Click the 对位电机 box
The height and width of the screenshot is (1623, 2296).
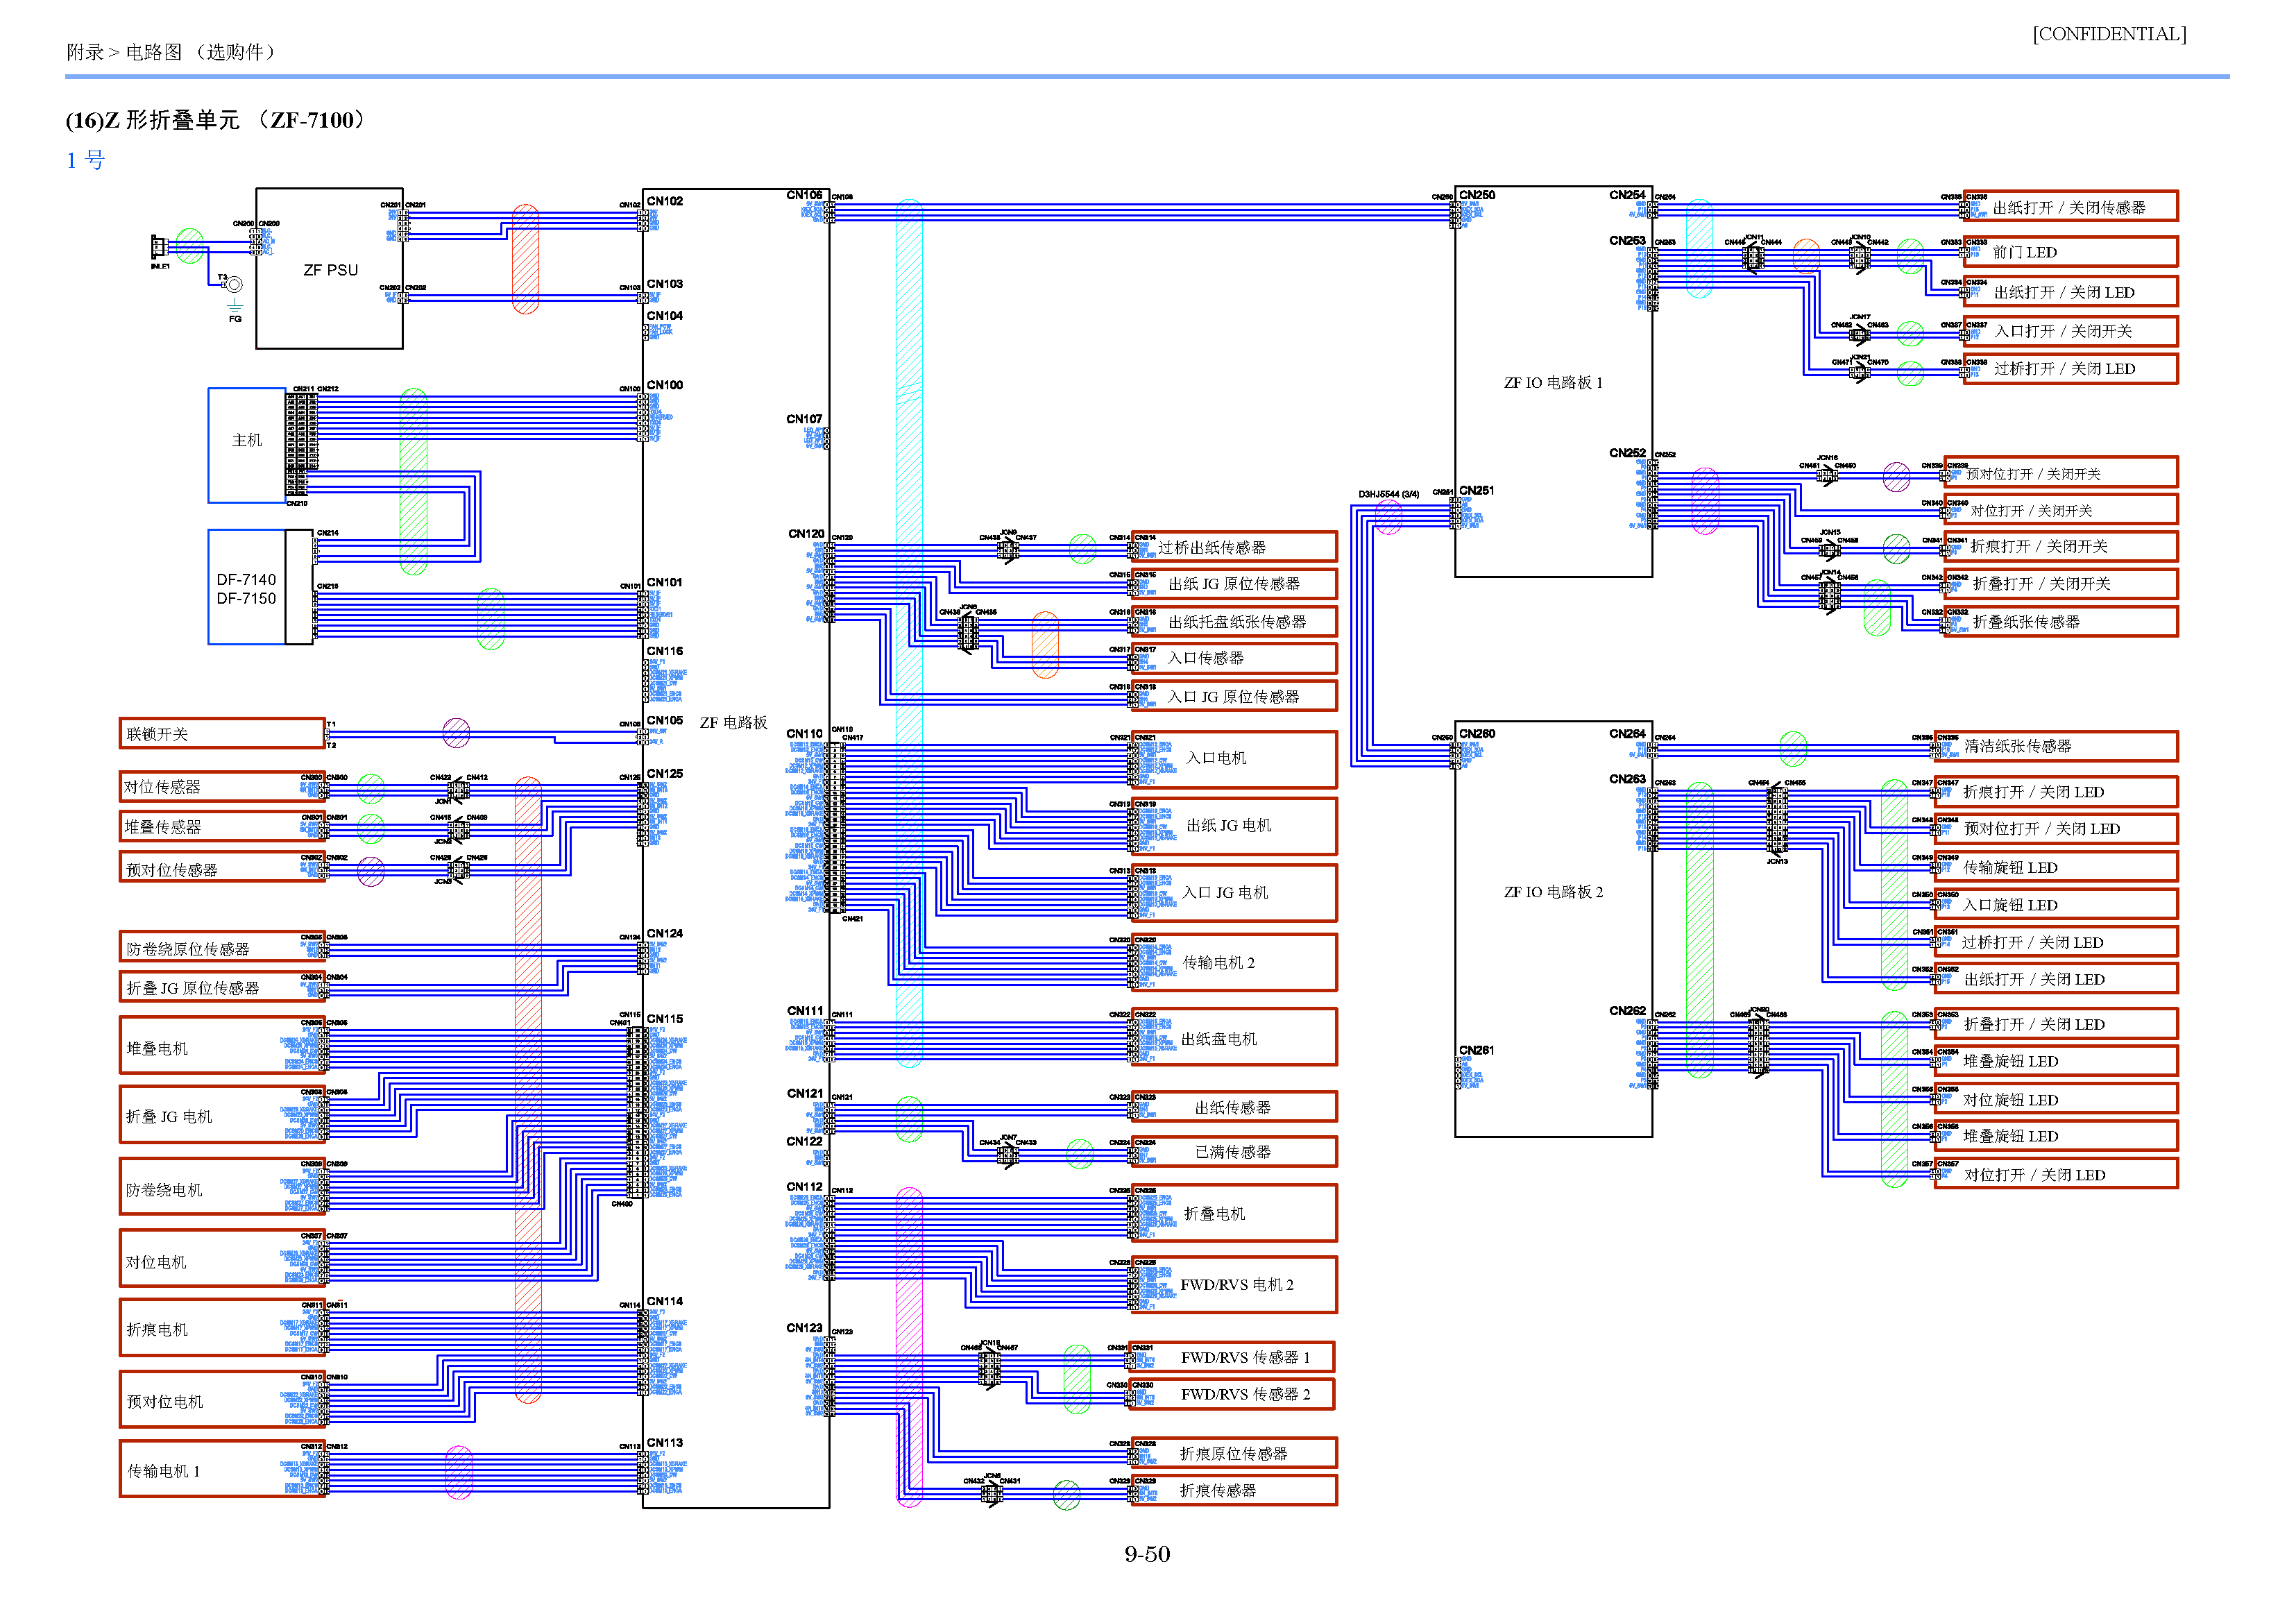(222, 1259)
